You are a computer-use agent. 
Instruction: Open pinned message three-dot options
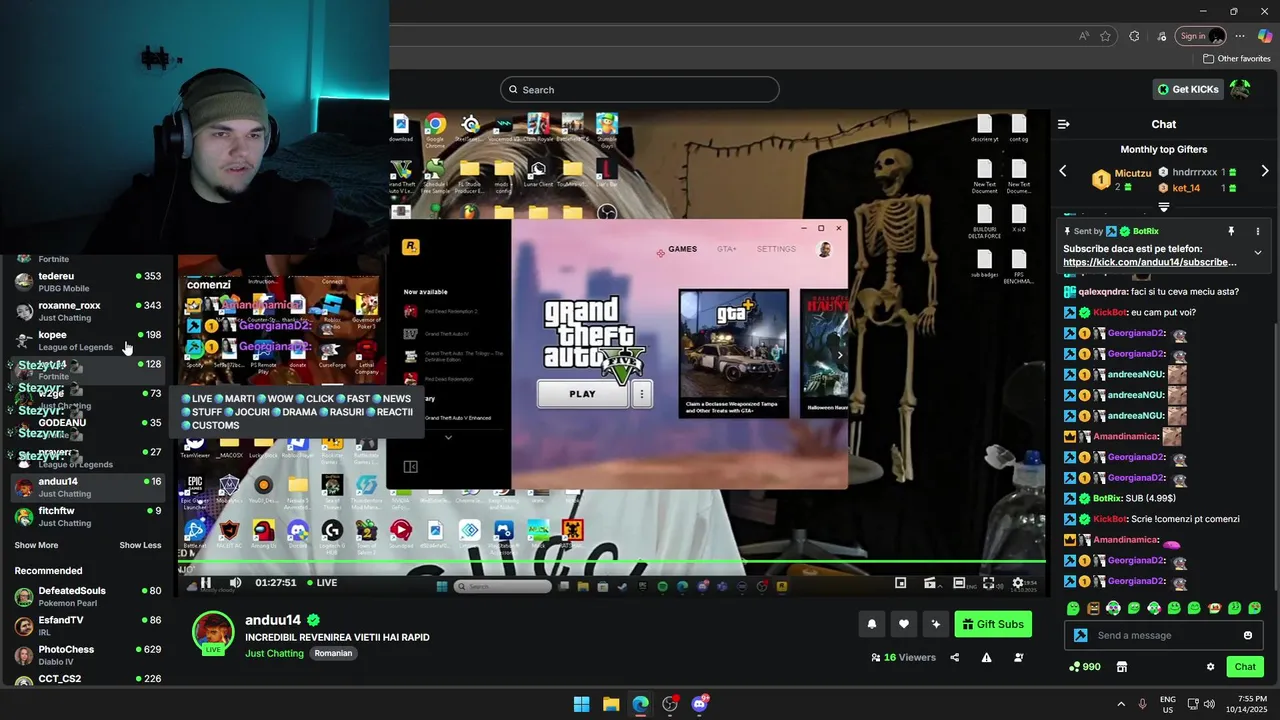coord(1257,231)
